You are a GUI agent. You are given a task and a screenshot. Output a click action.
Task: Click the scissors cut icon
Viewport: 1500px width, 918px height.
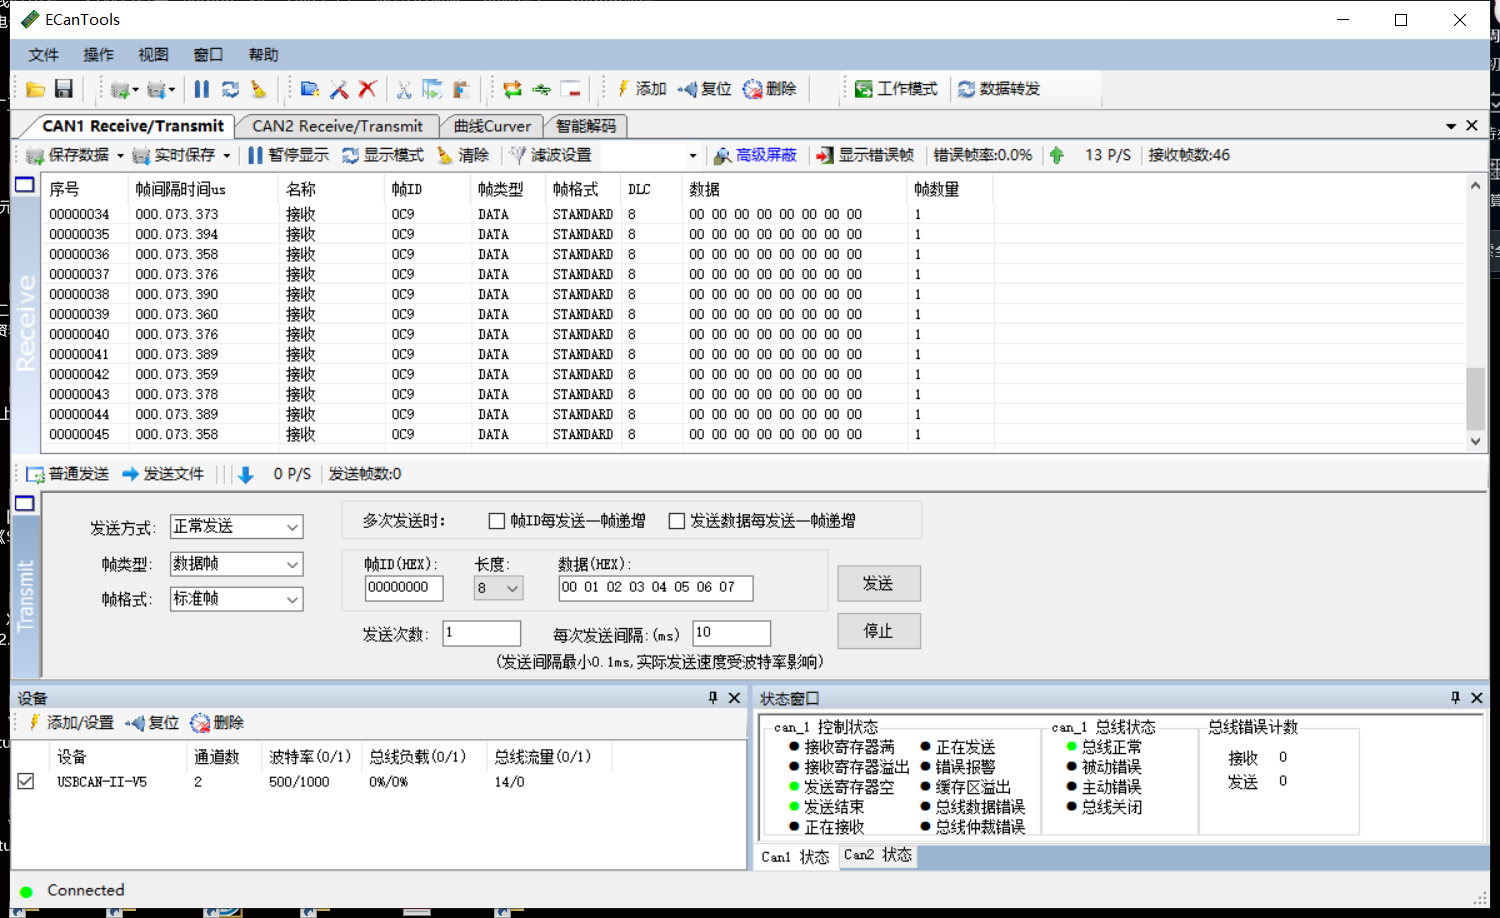(x=404, y=89)
